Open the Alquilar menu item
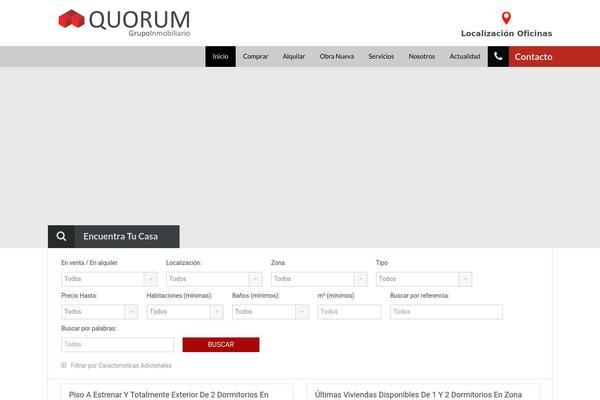Viewport: 600px width, 400px height. [293, 57]
